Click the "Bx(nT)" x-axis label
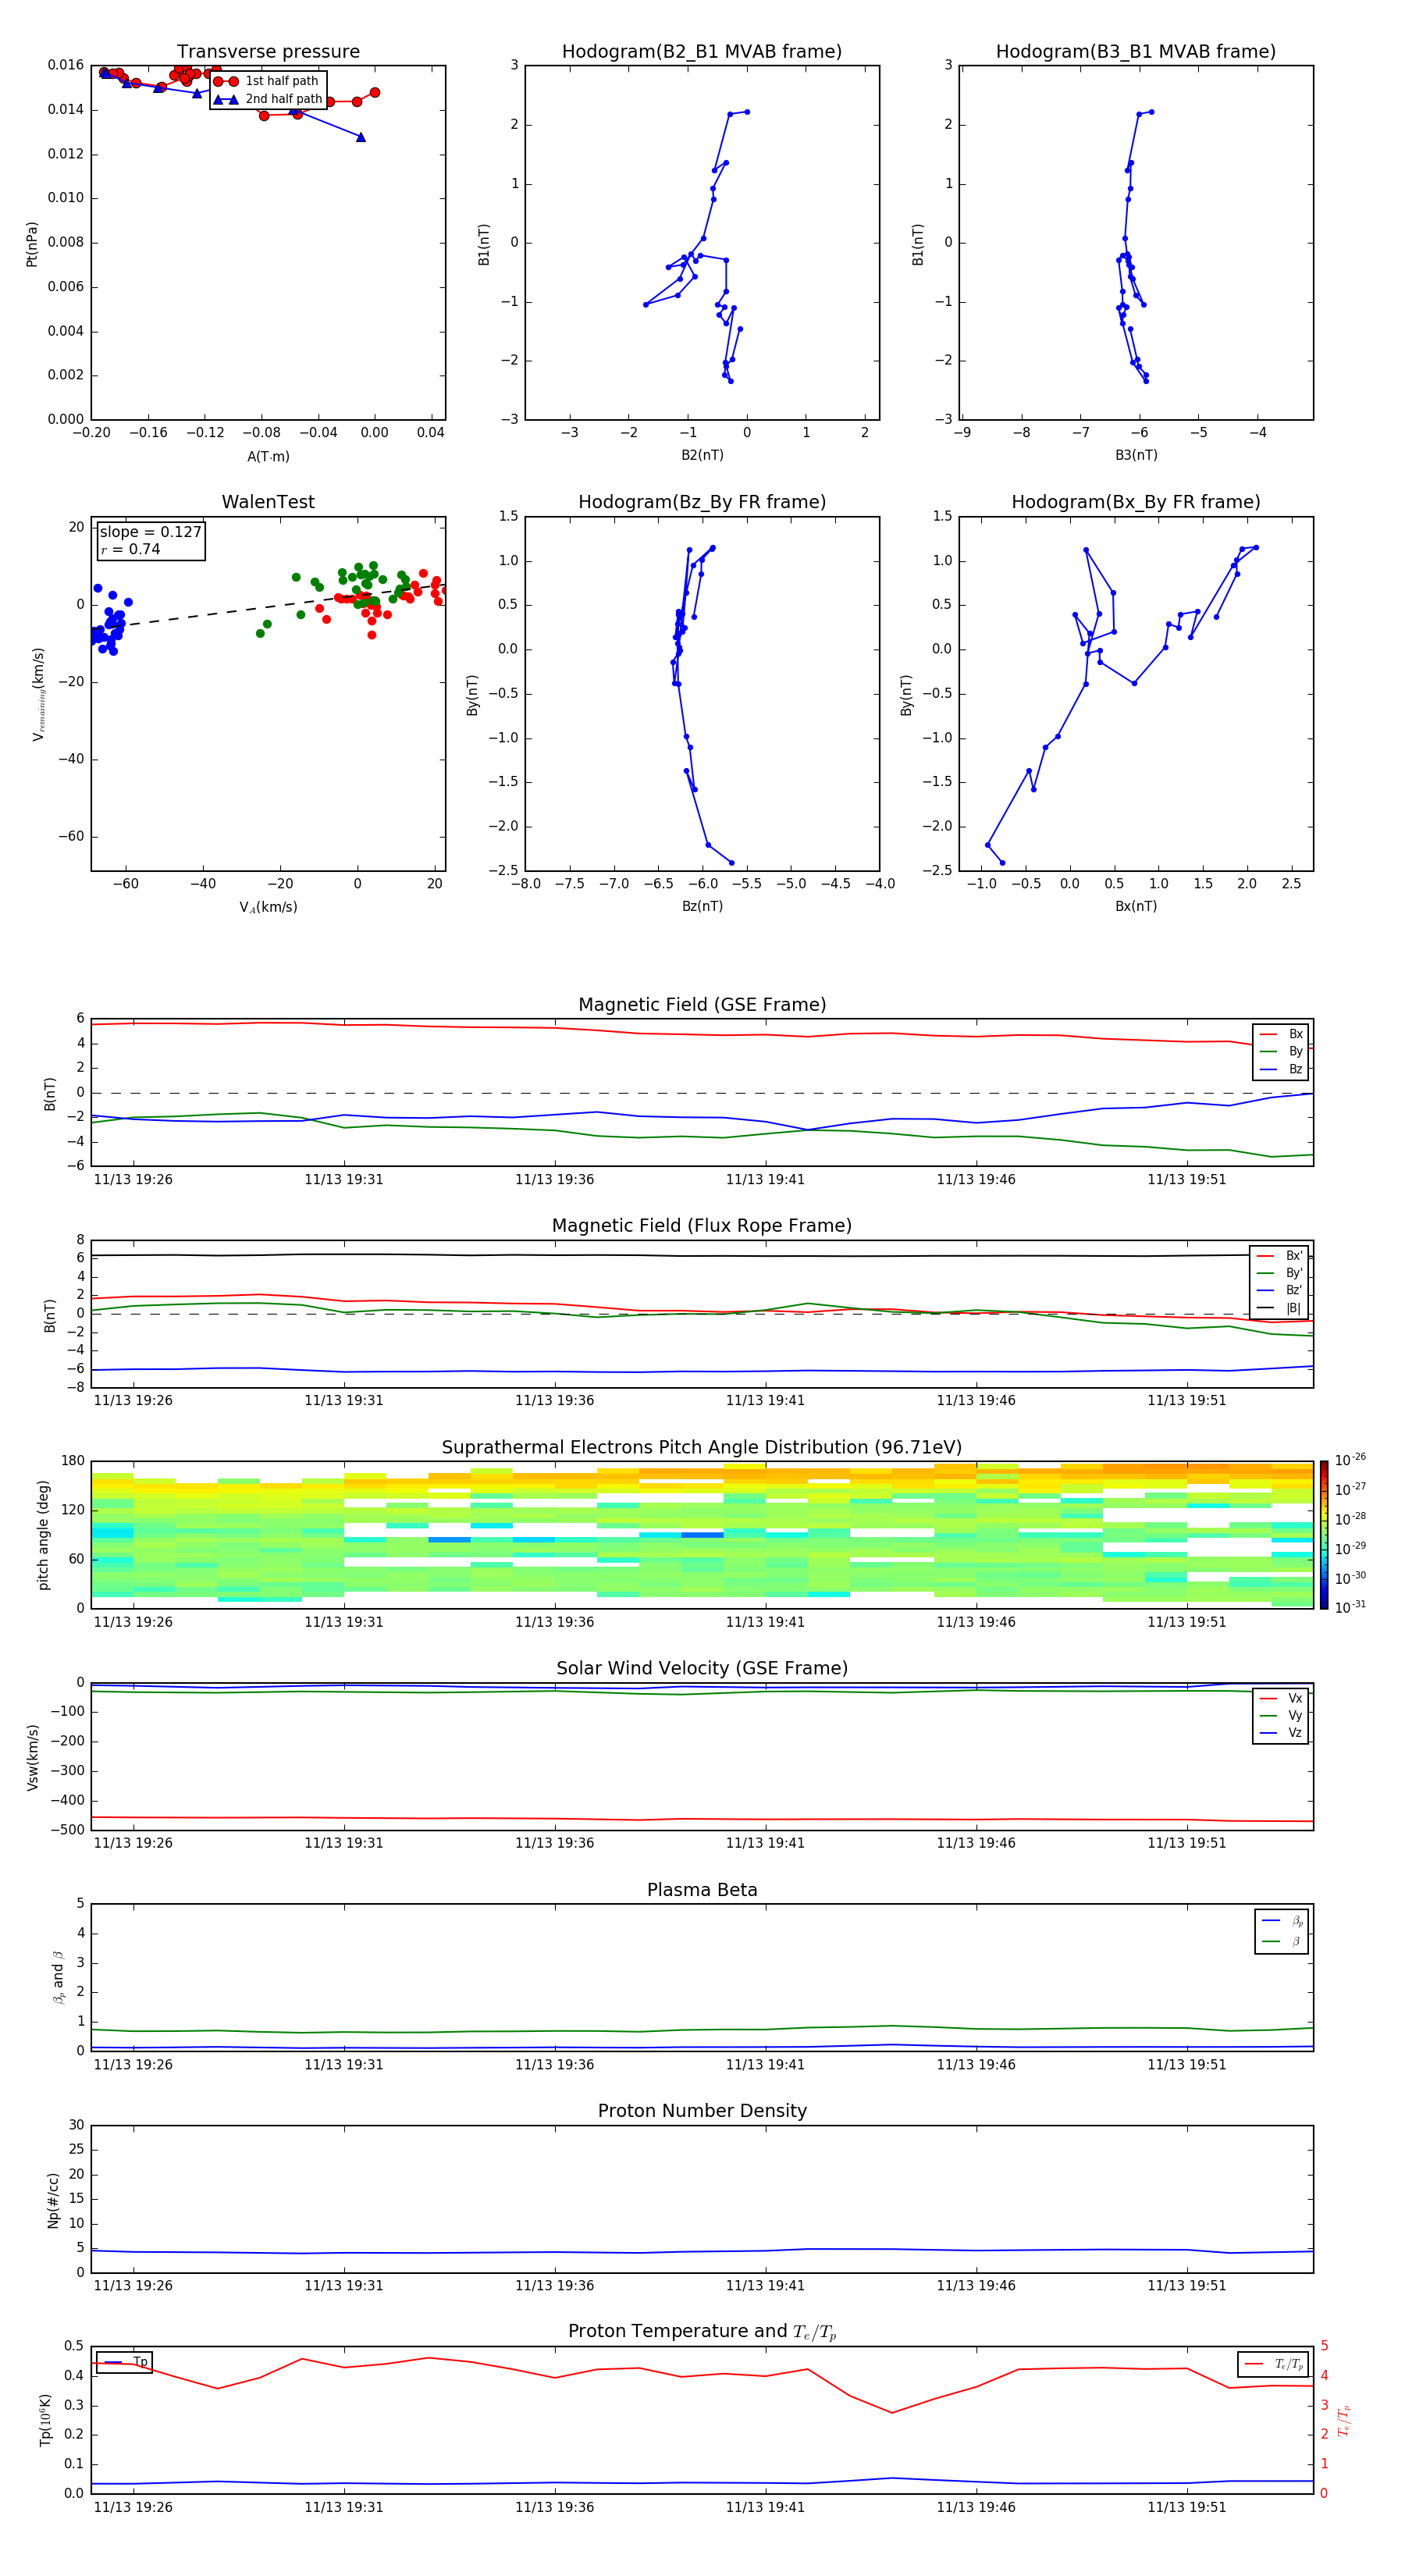This screenshot has height=2576, width=1405. [x=1135, y=906]
